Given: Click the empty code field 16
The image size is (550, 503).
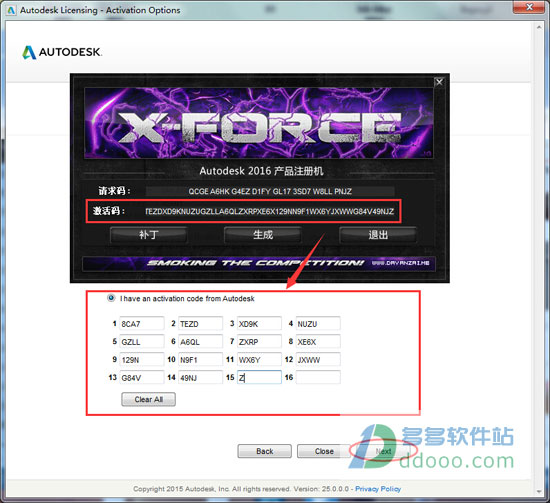Looking at the screenshot, I should 318,377.
